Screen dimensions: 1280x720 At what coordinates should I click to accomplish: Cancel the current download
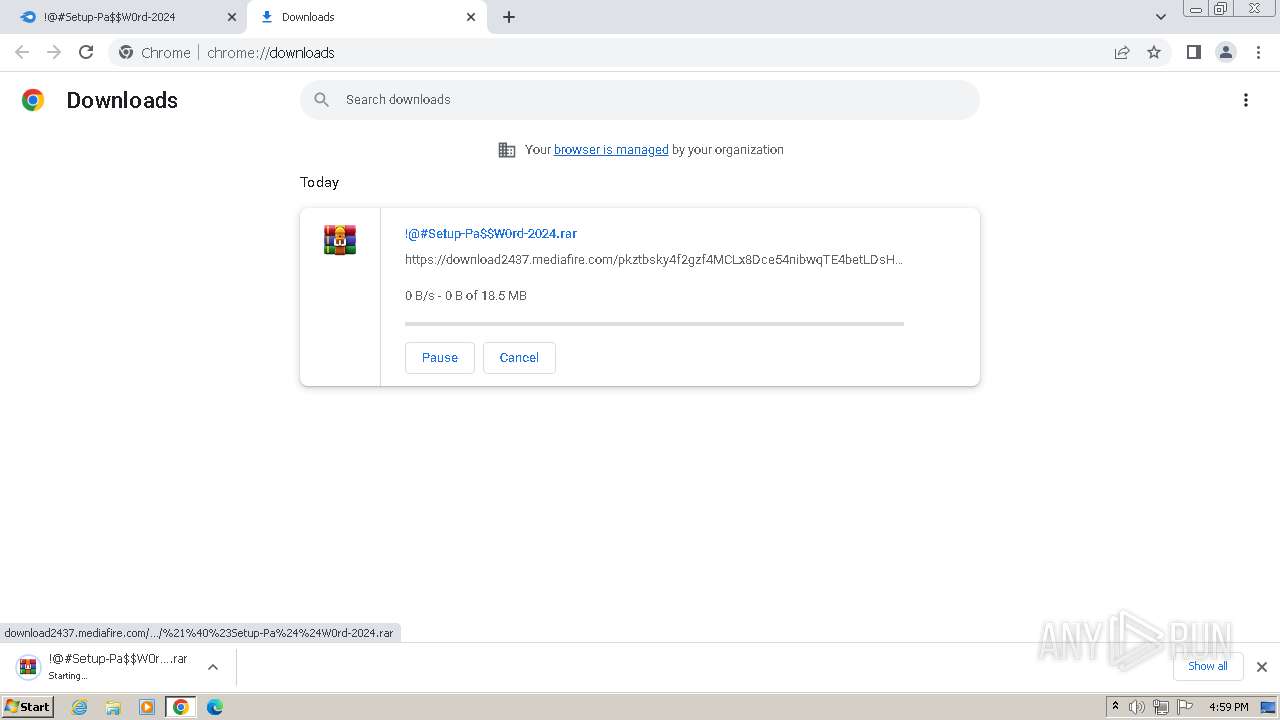519,358
